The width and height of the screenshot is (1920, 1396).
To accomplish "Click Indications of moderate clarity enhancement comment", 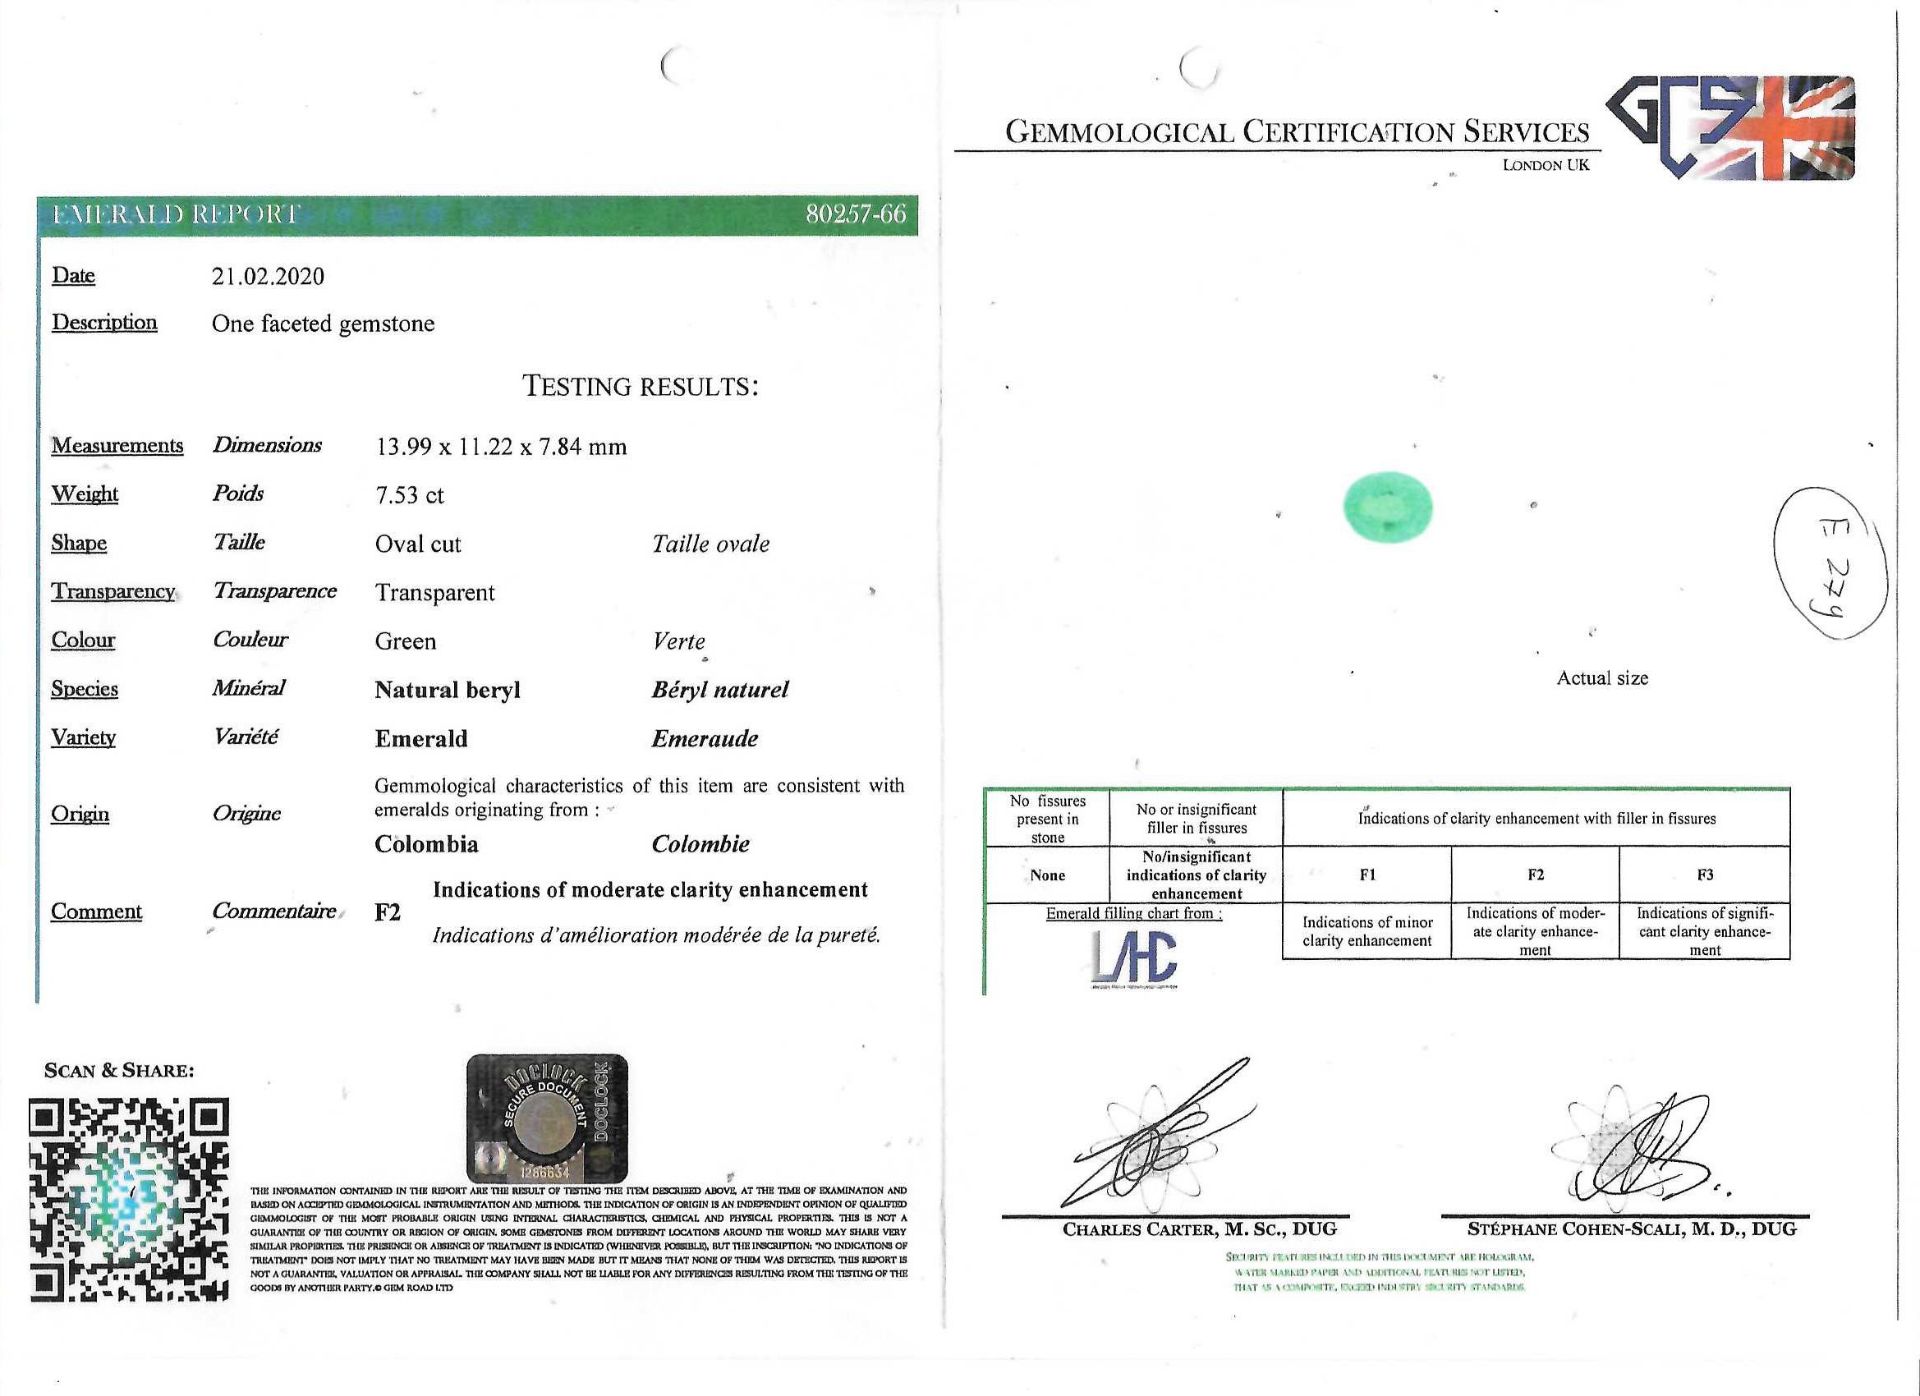I will pyautogui.click(x=650, y=890).
